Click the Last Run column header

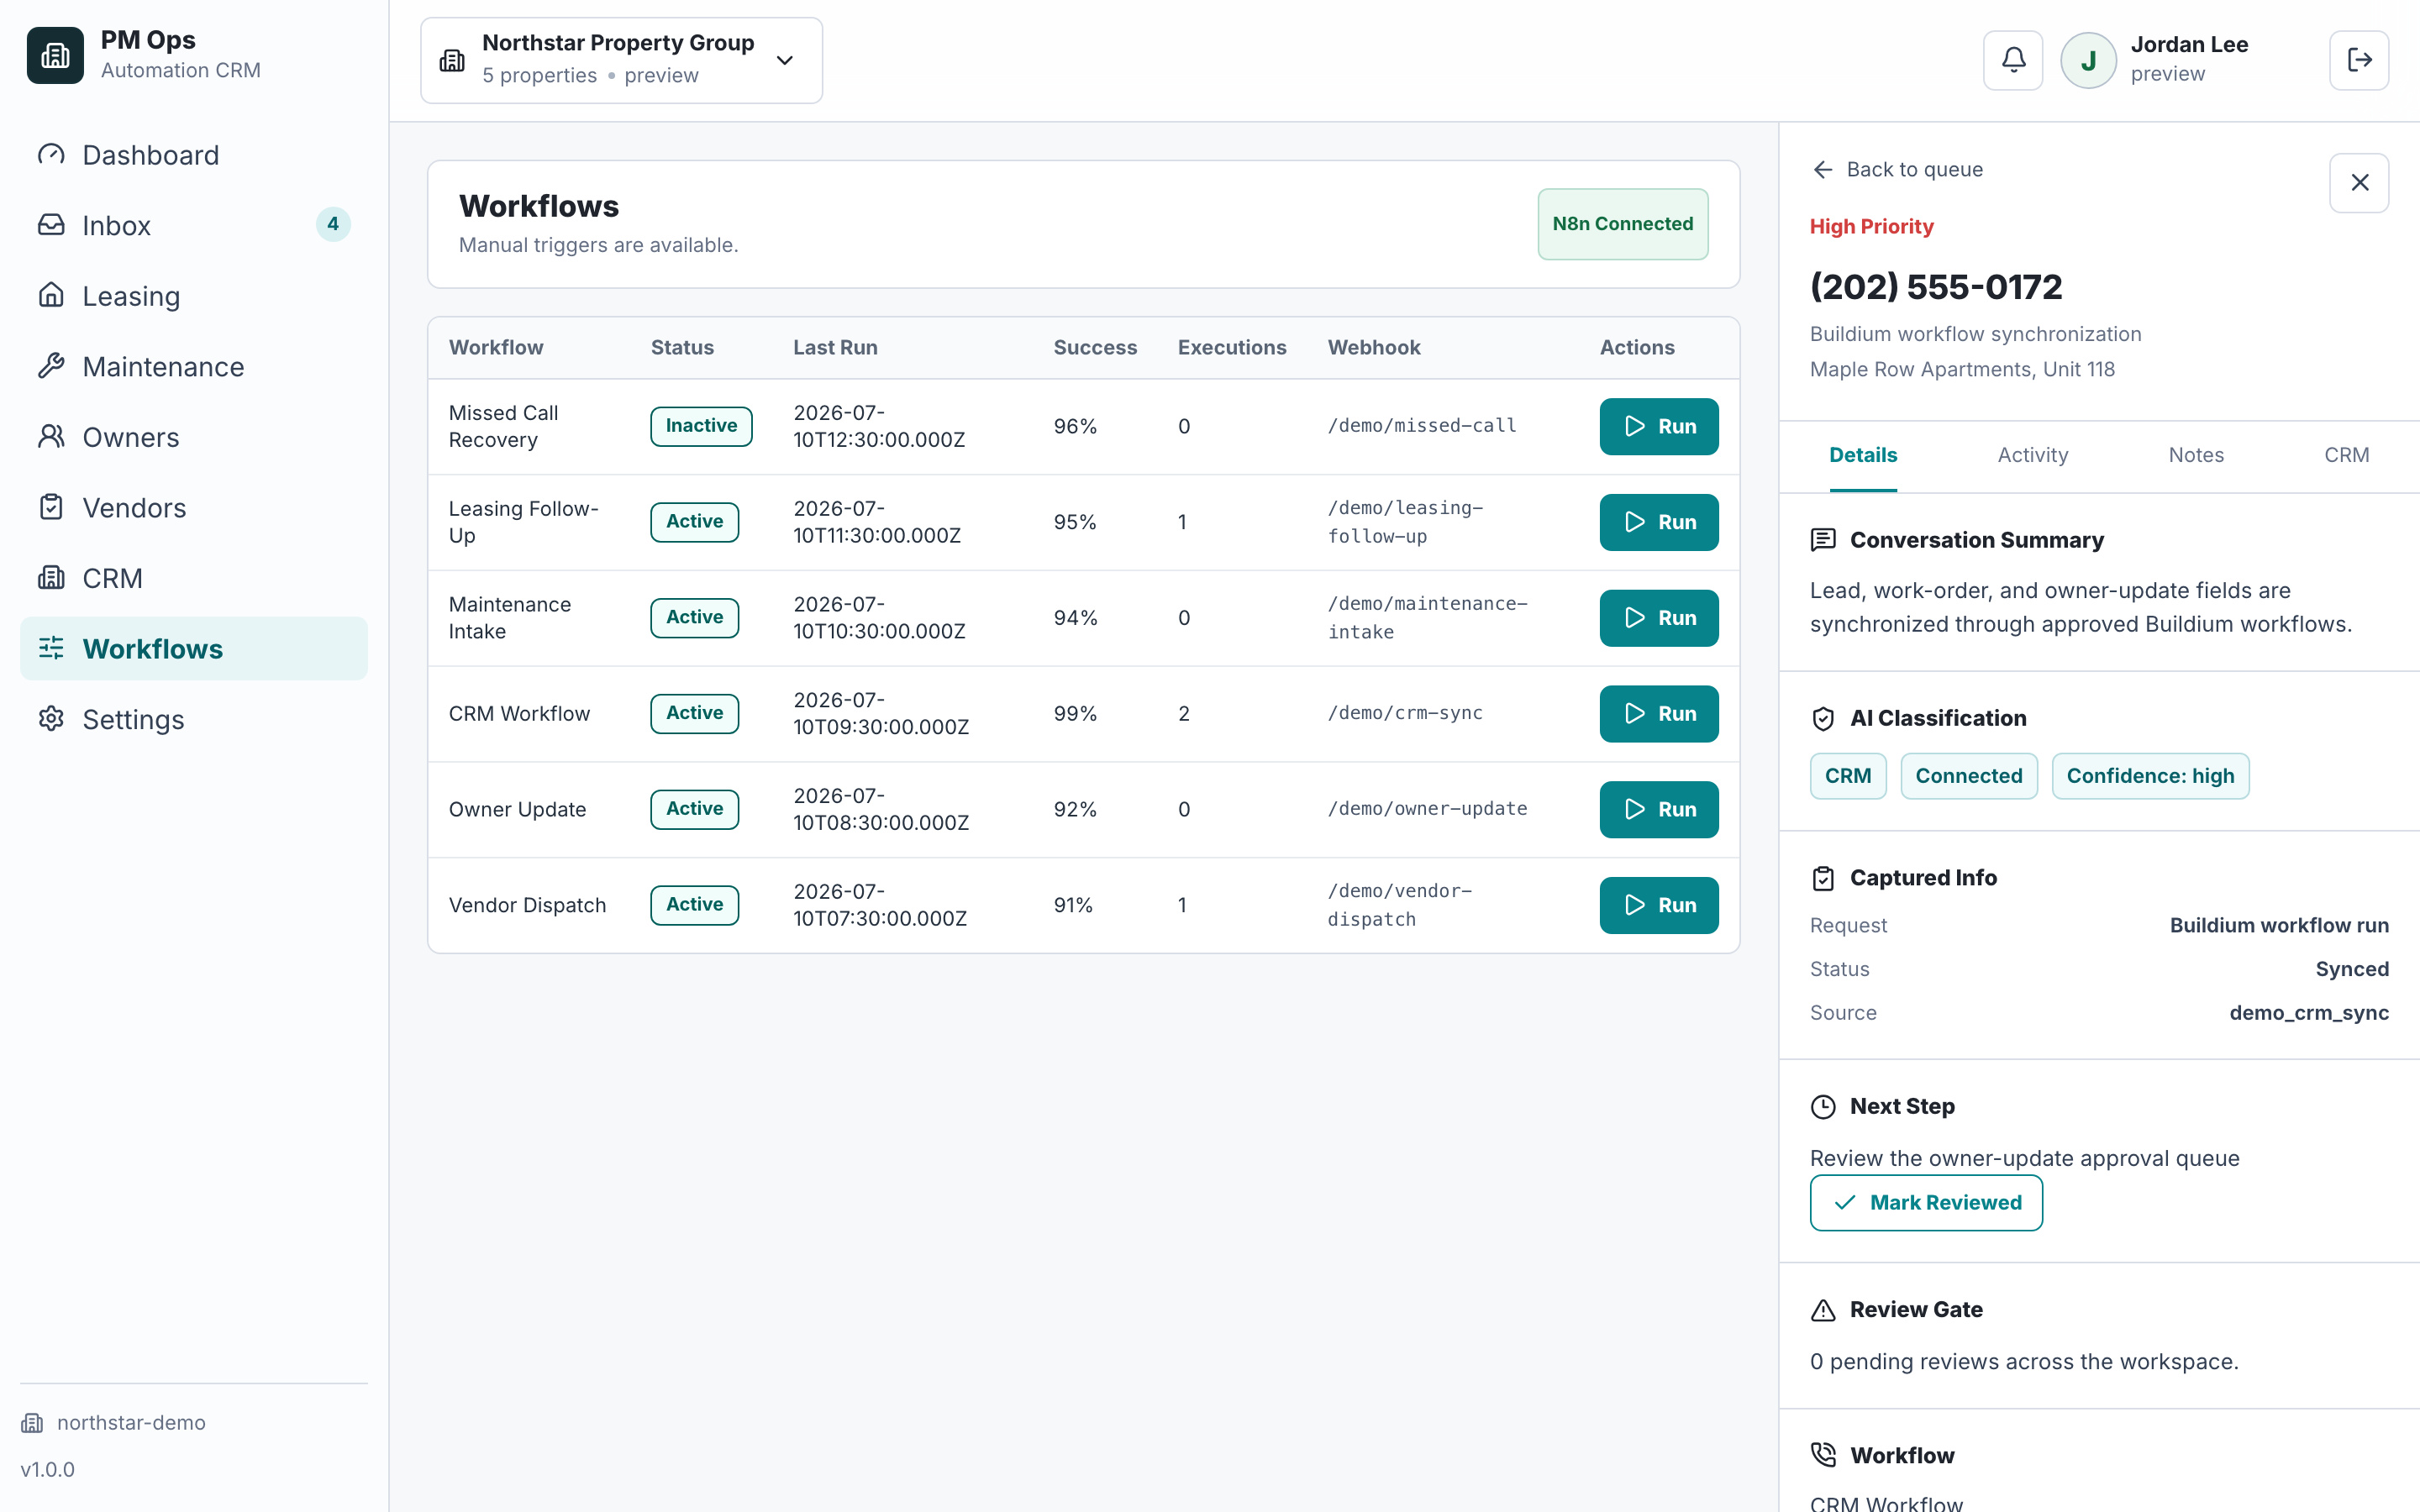tap(835, 348)
